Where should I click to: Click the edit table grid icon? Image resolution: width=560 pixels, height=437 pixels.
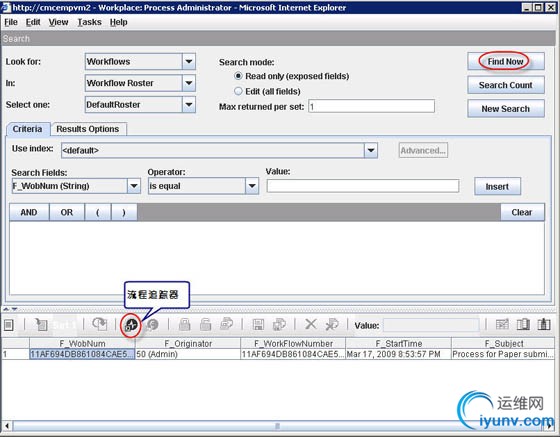(502, 324)
